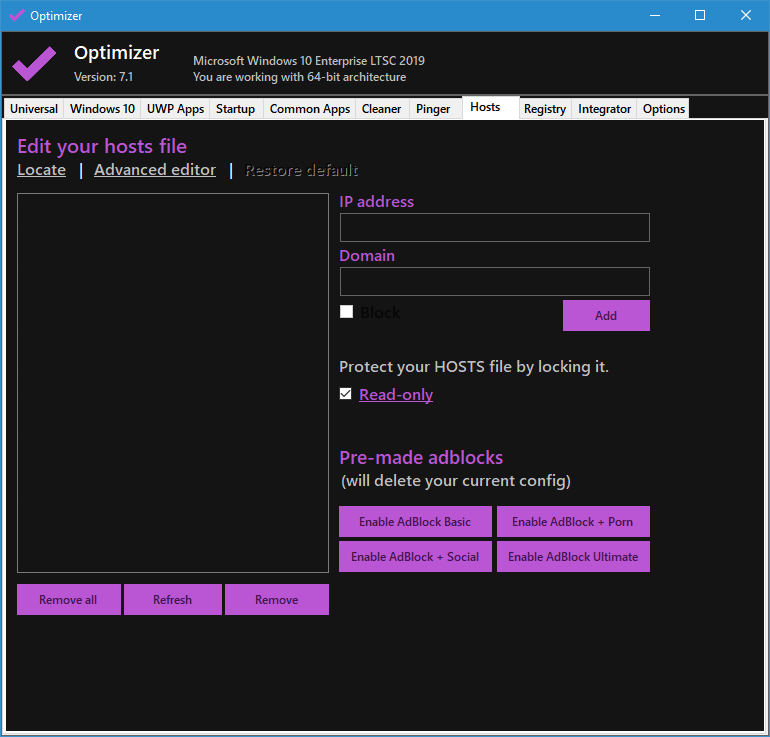Open the Windows 10 tab
770x737 pixels.
[x=102, y=109]
